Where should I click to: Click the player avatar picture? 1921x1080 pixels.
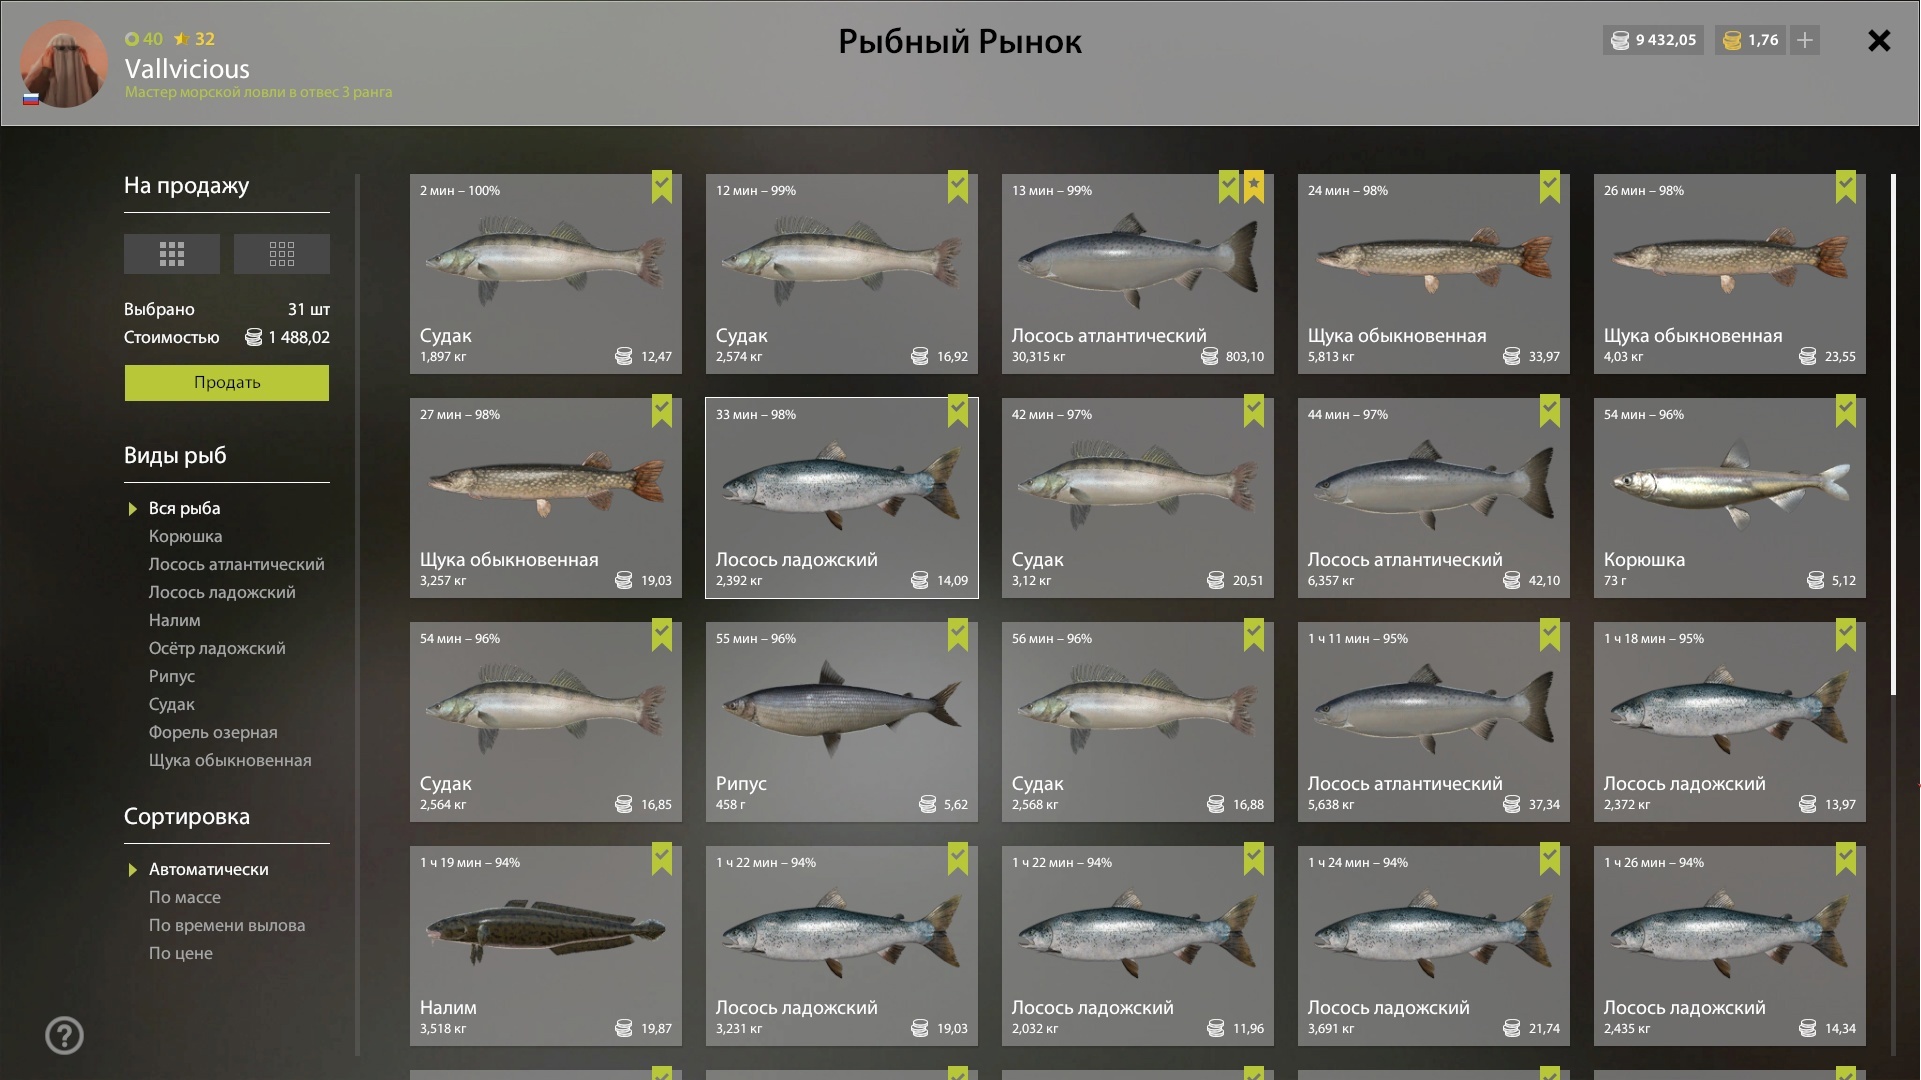(x=64, y=64)
